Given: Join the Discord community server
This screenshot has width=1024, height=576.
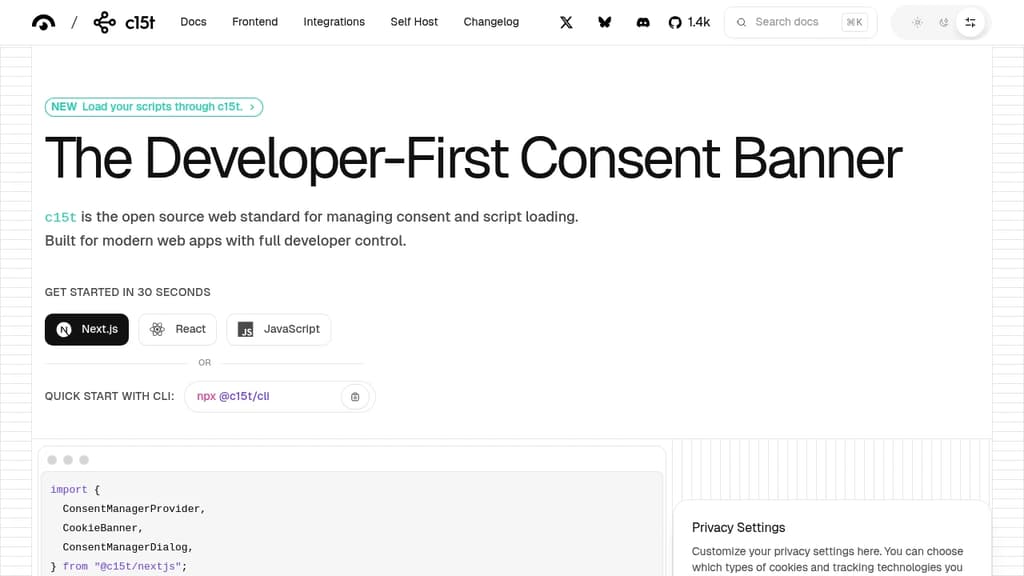Looking at the screenshot, I should tap(643, 22).
